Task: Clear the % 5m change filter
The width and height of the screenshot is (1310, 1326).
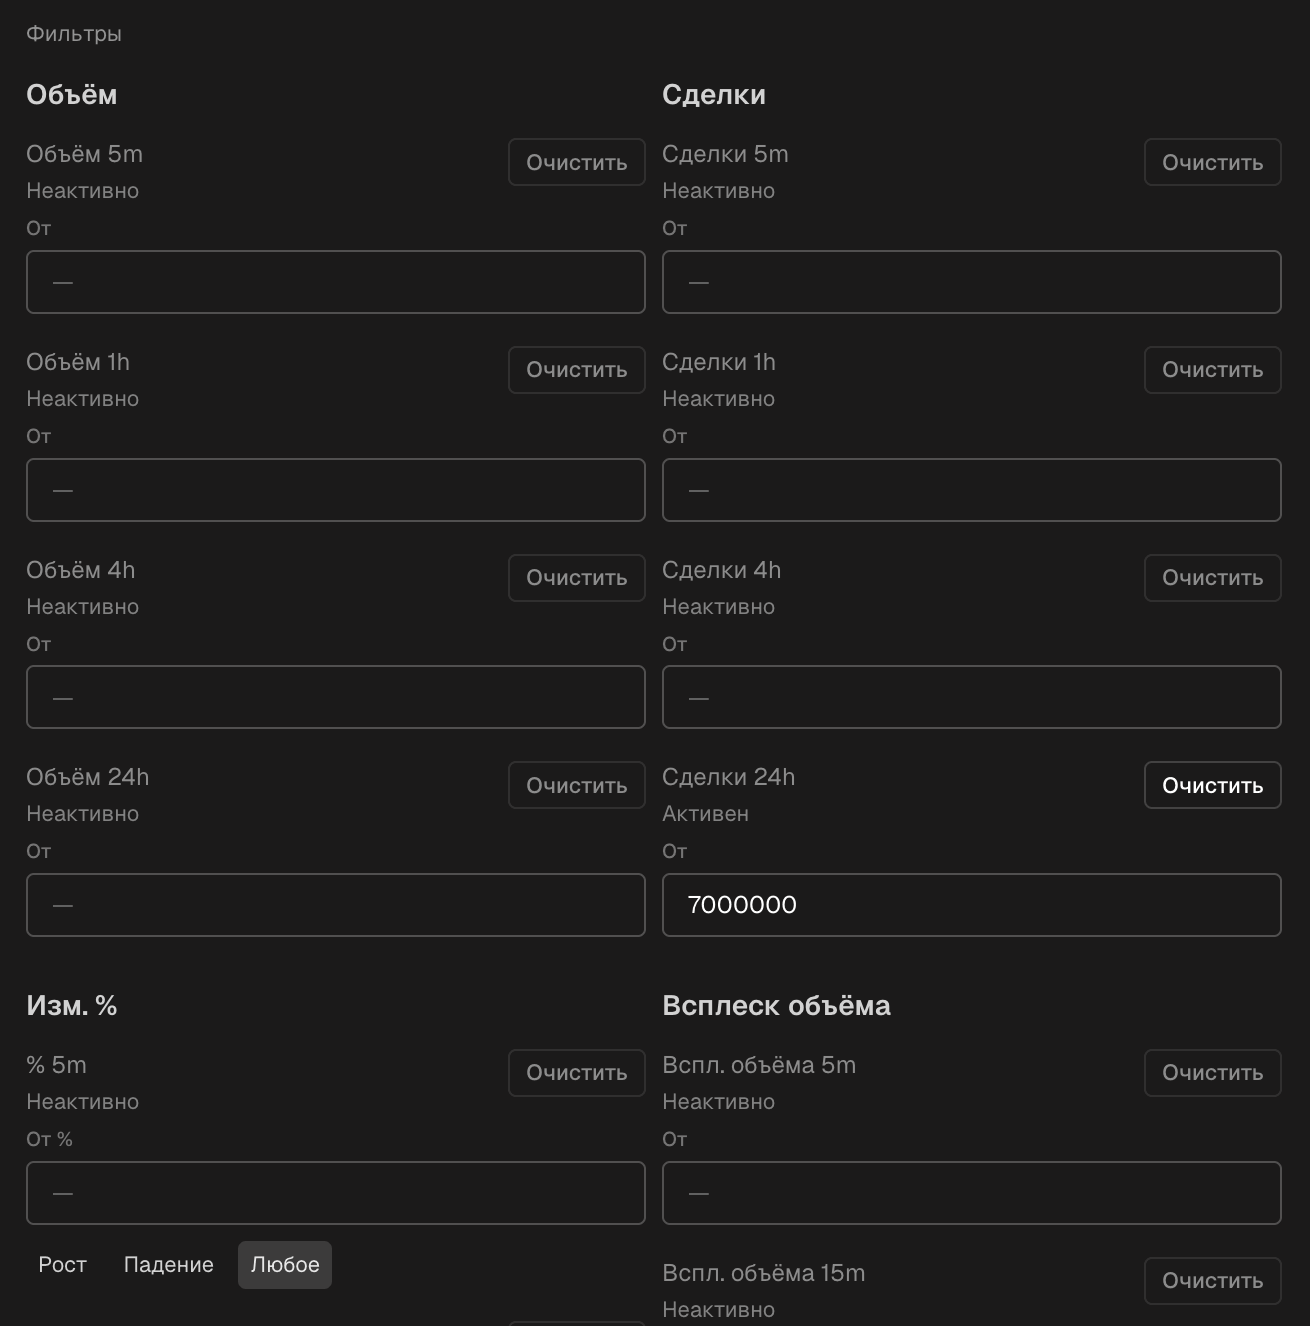Action: click(x=577, y=1073)
